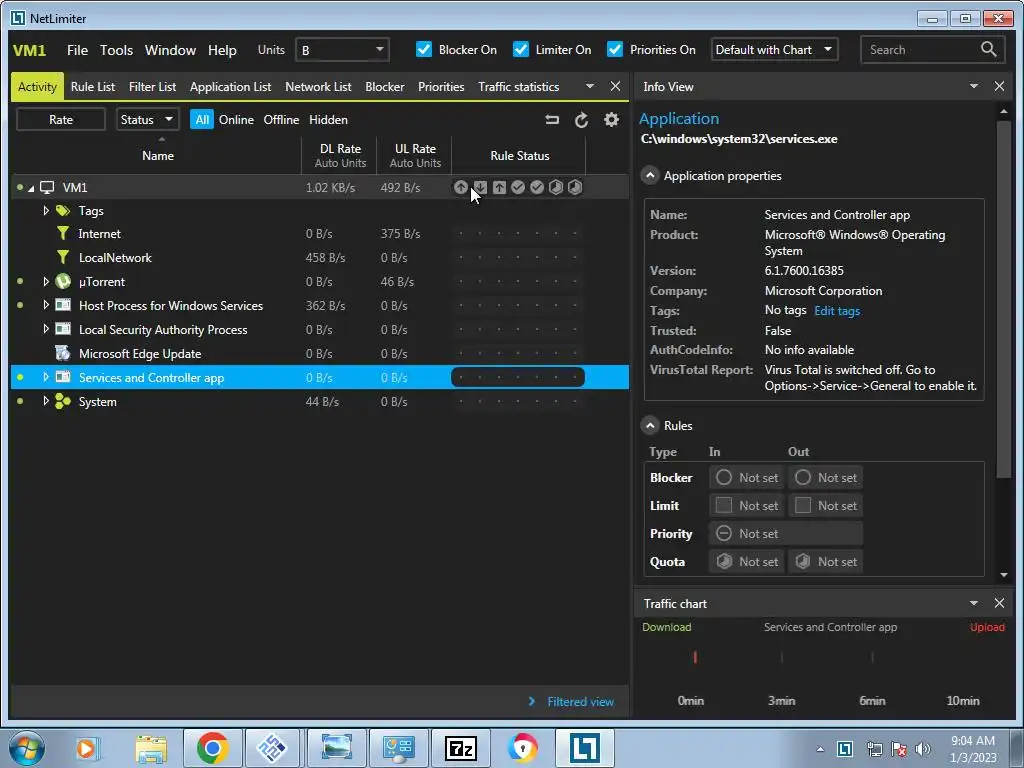Open the Windows Start menu
This screenshot has height=768, width=1024.
[27, 748]
